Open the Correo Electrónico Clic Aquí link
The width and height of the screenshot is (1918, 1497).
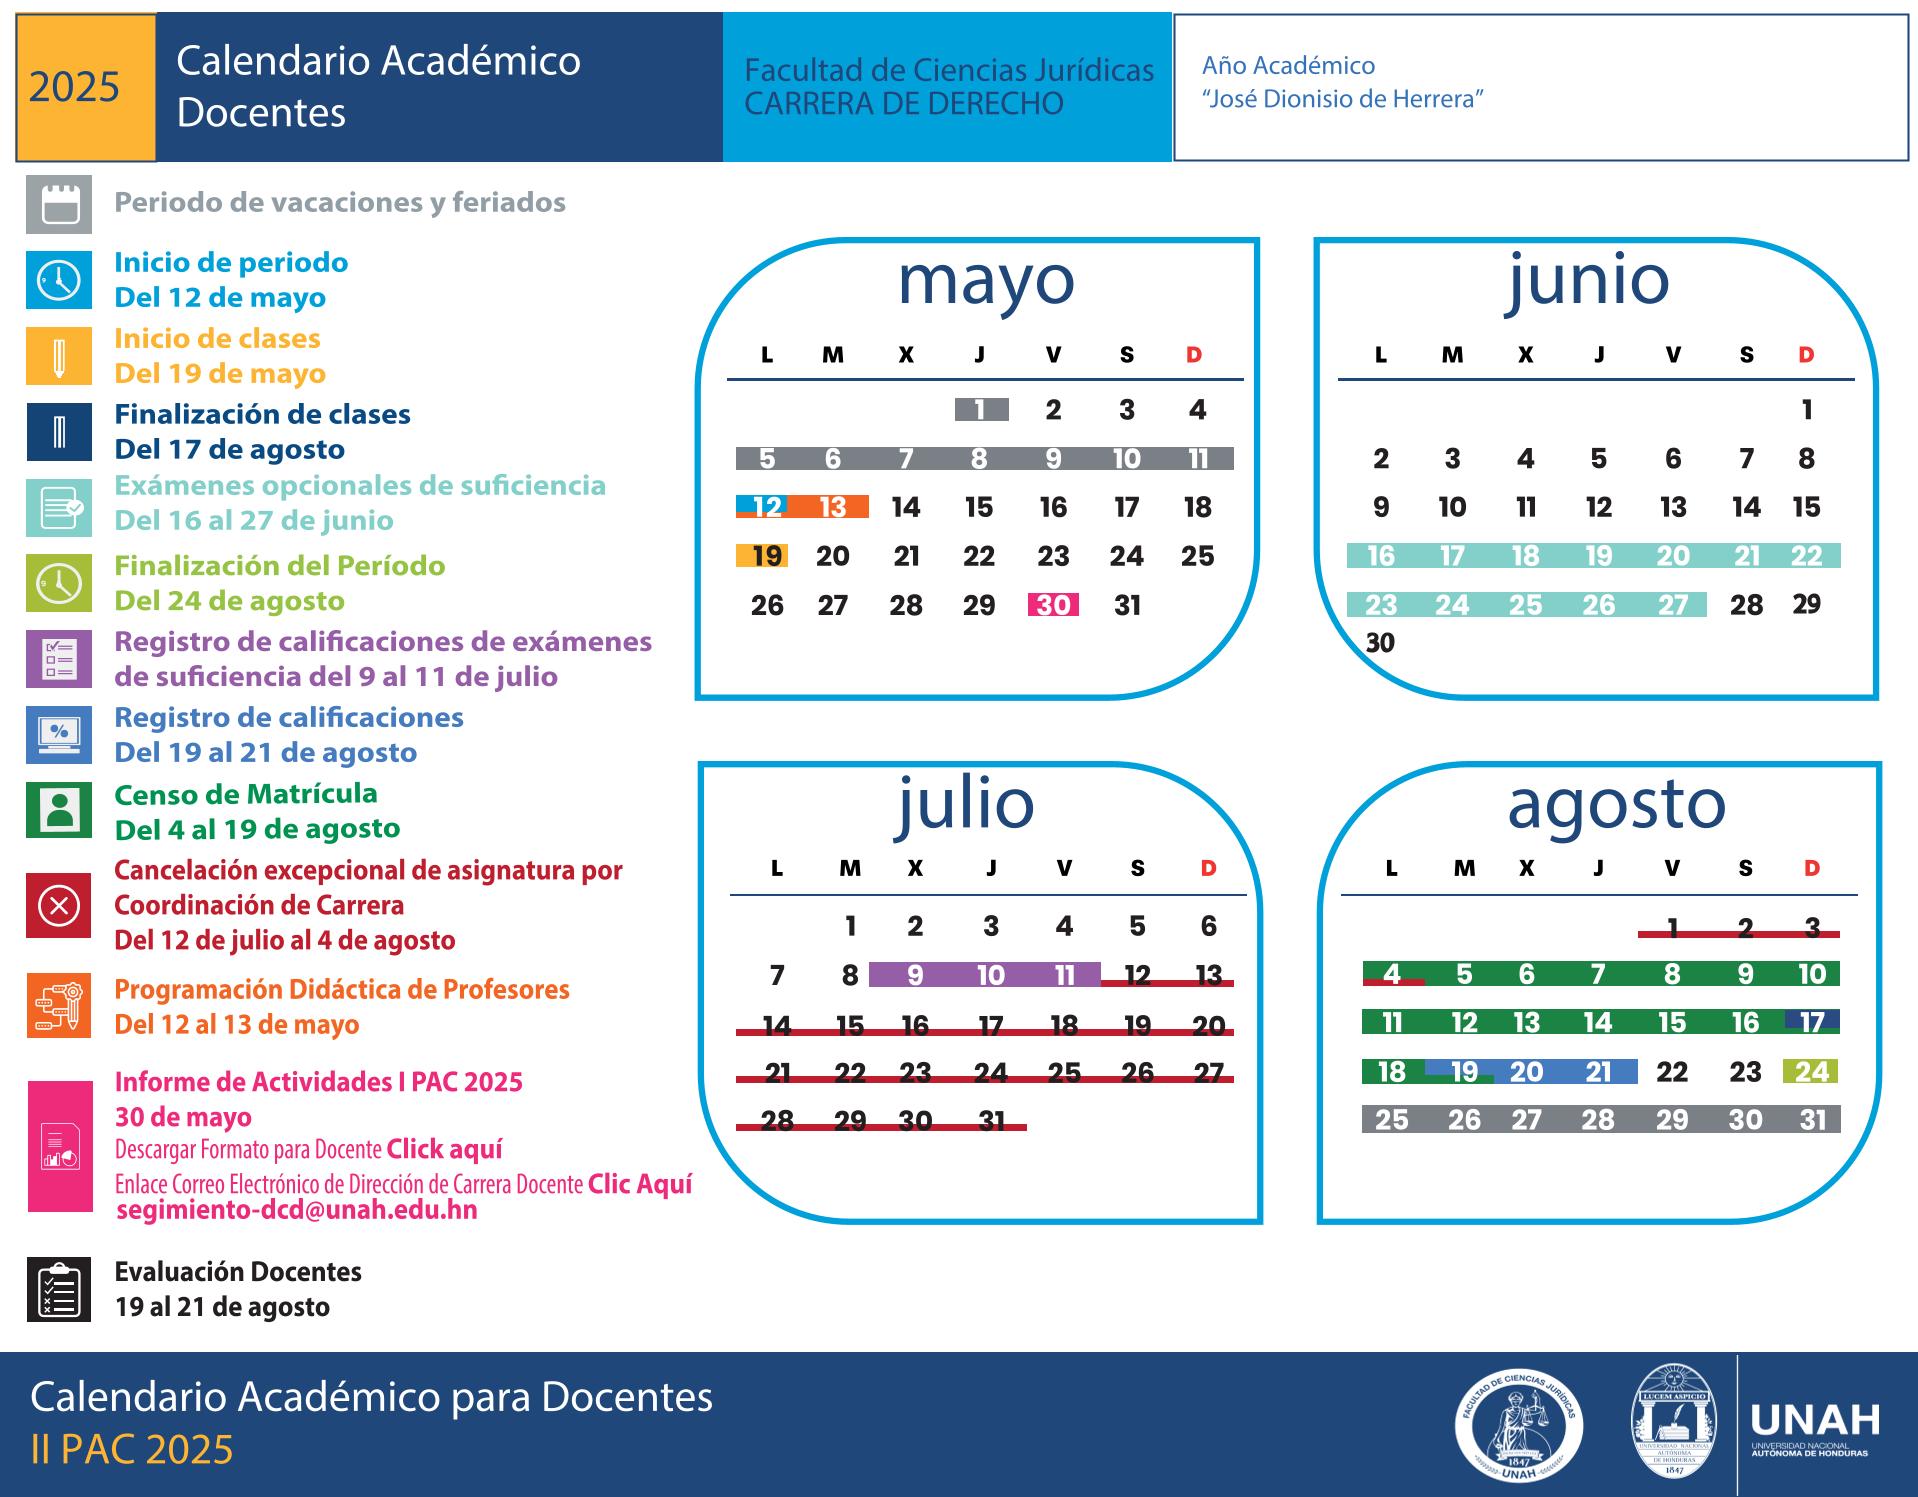pyautogui.click(x=640, y=1184)
